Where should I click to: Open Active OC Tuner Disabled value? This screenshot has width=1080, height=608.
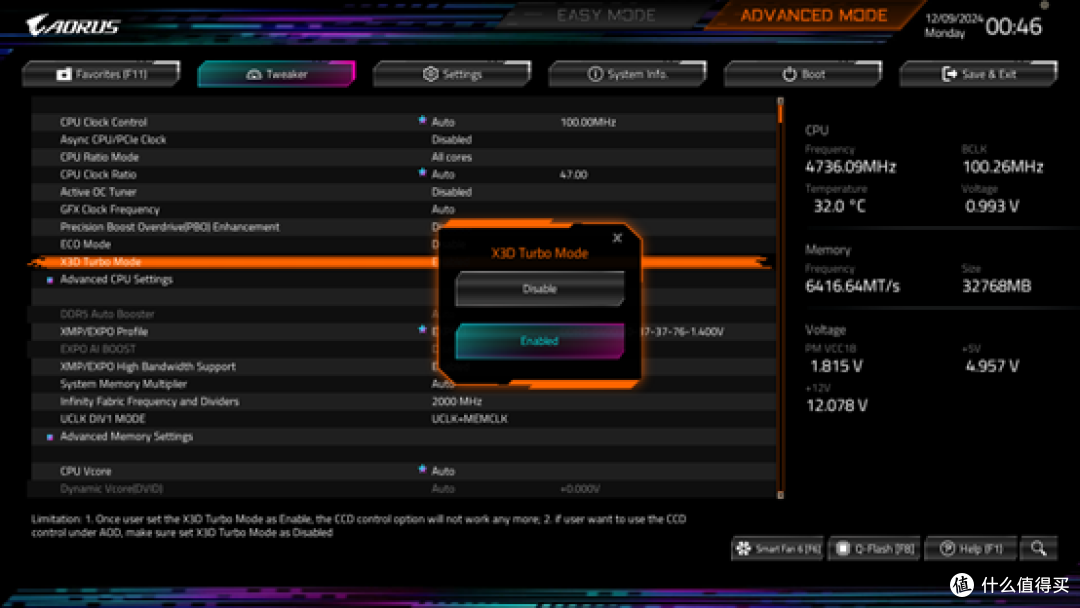(x=451, y=192)
